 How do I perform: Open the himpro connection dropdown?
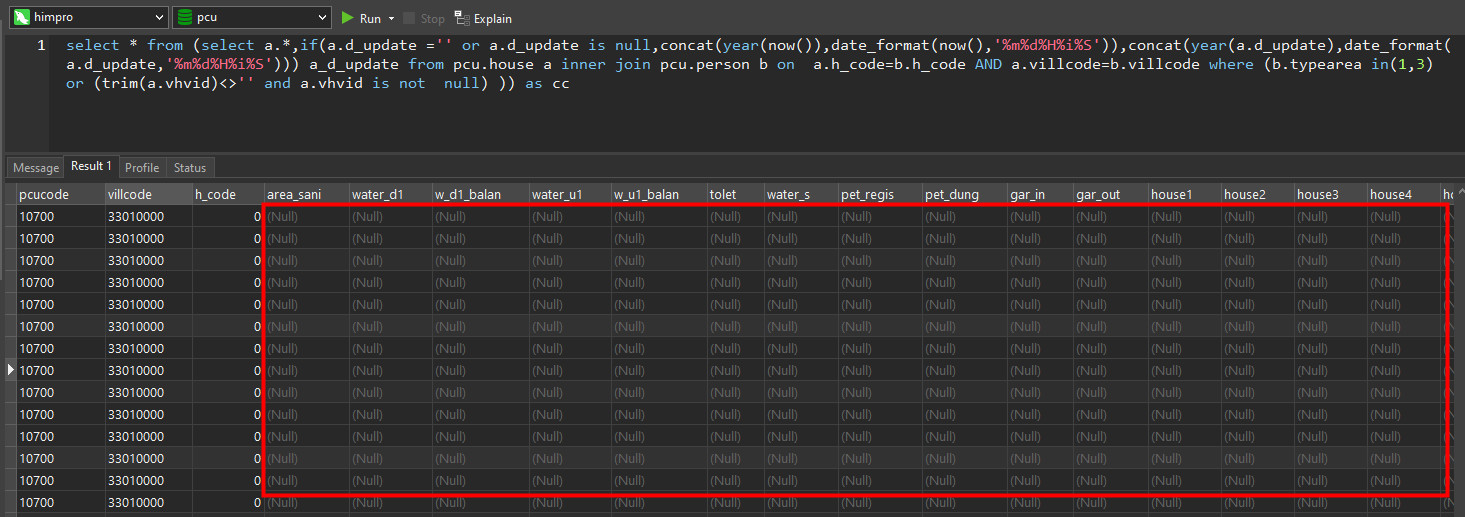161,18
